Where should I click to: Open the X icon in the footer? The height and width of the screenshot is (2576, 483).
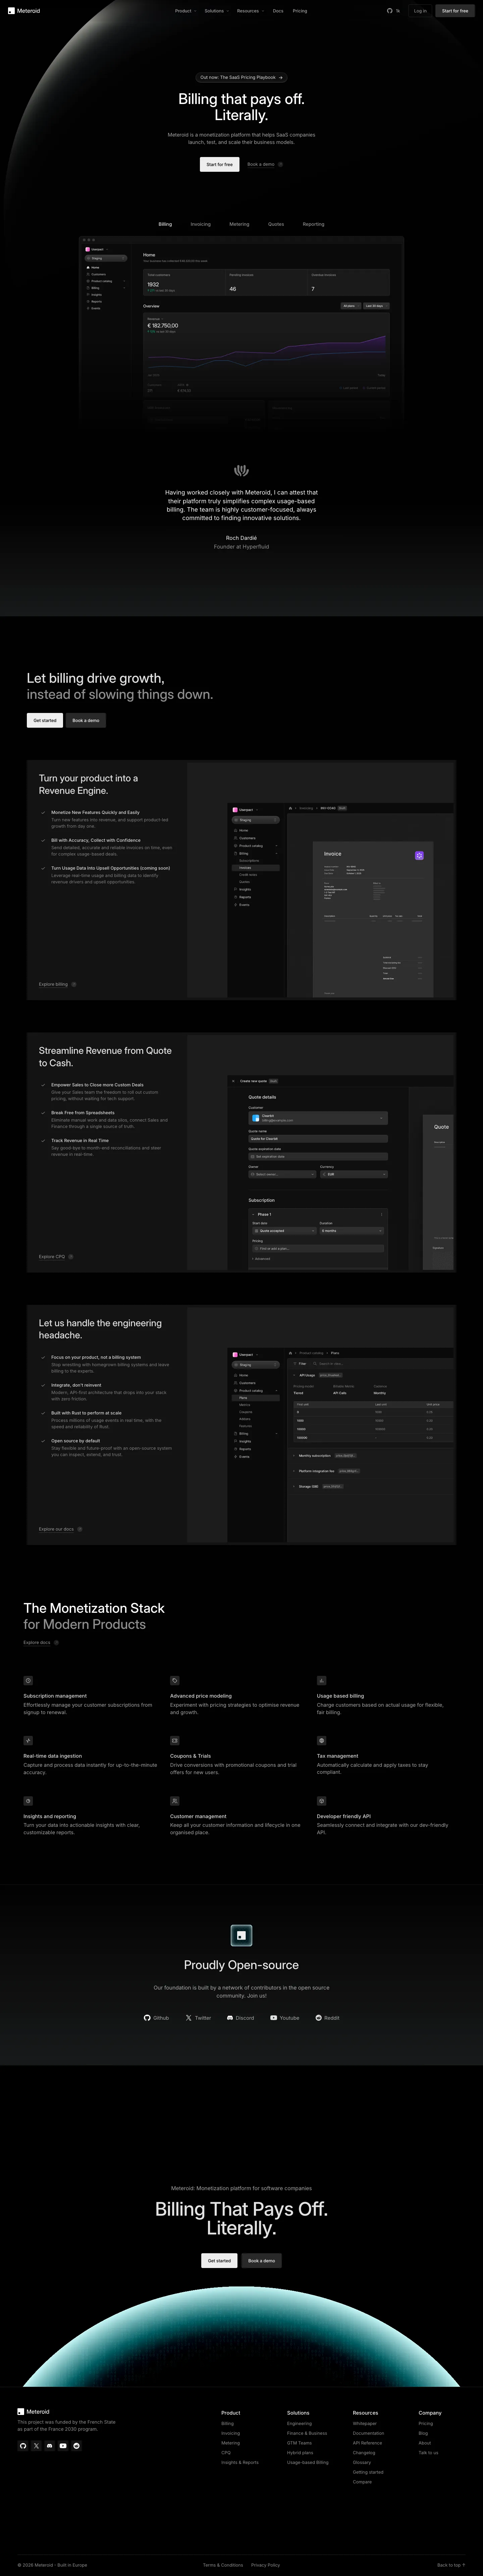click(x=36, y=2446)
